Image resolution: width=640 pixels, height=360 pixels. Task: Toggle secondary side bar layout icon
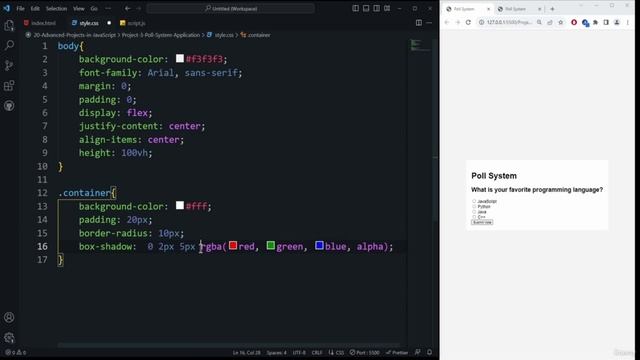(376, 8)
